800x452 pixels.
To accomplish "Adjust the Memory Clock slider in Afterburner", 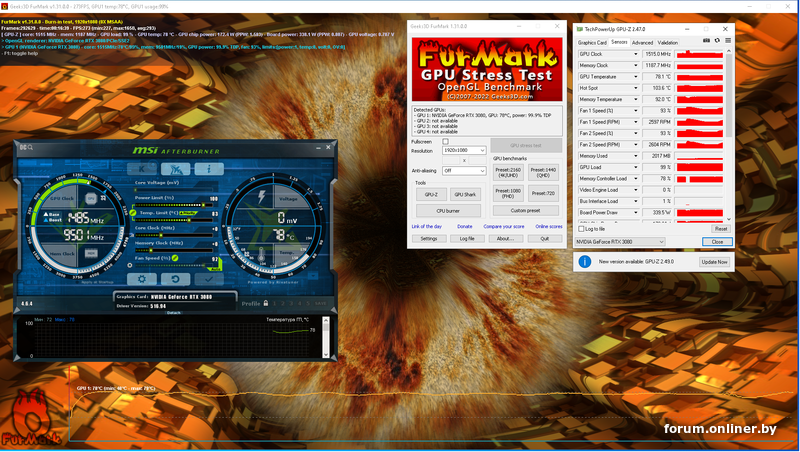I will point(173,250).
